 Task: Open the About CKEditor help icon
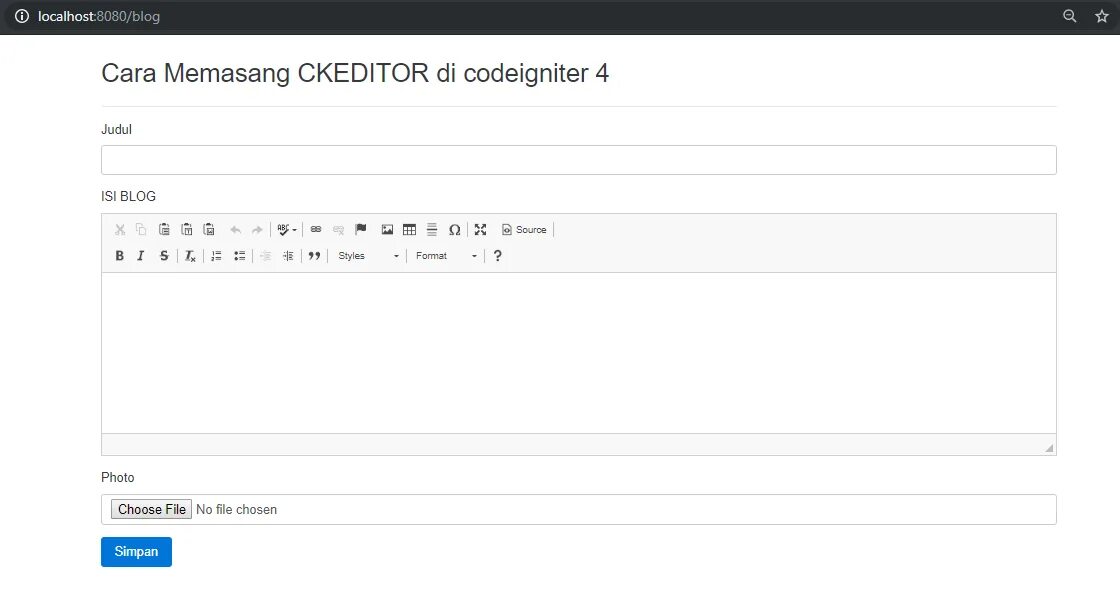pyautogui.click(x=497, y=255)
